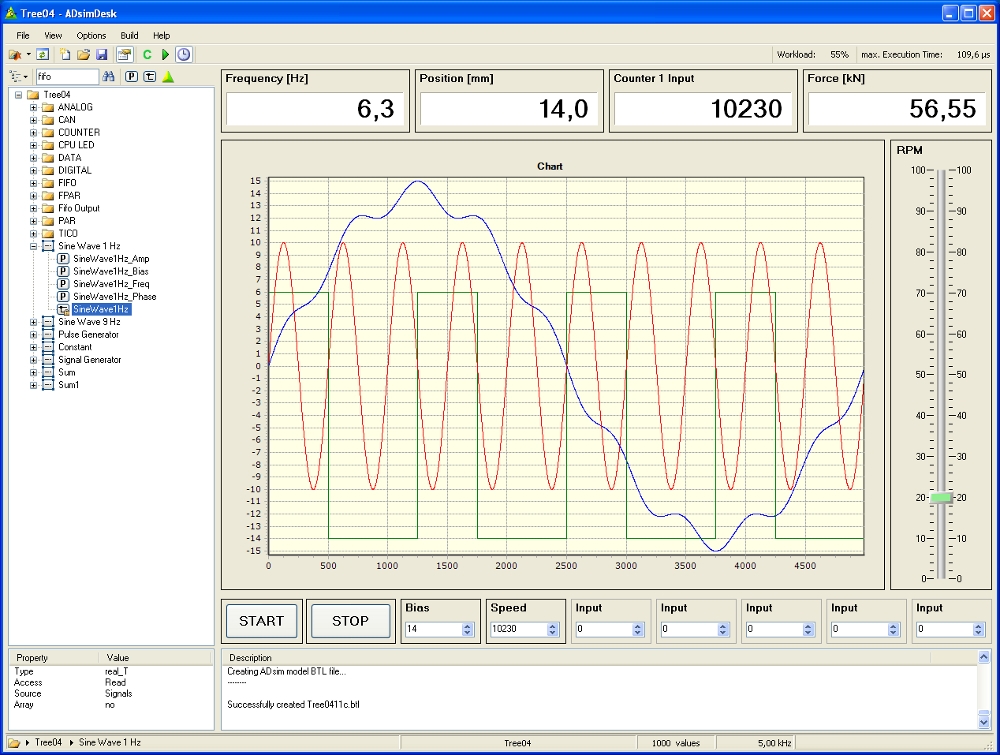The image size is (1000, 755).
Task: Click the binoculars search icon
Action: 110,76
